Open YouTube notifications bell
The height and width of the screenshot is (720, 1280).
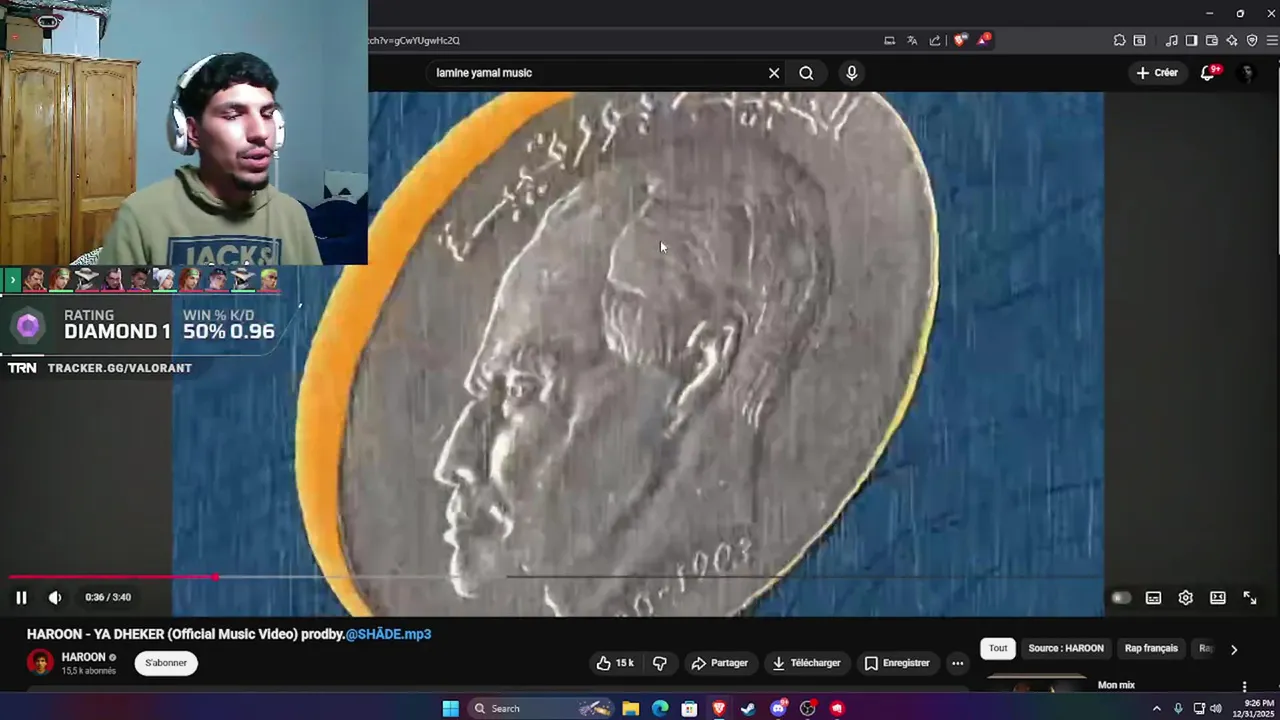tap(1208, 73)
